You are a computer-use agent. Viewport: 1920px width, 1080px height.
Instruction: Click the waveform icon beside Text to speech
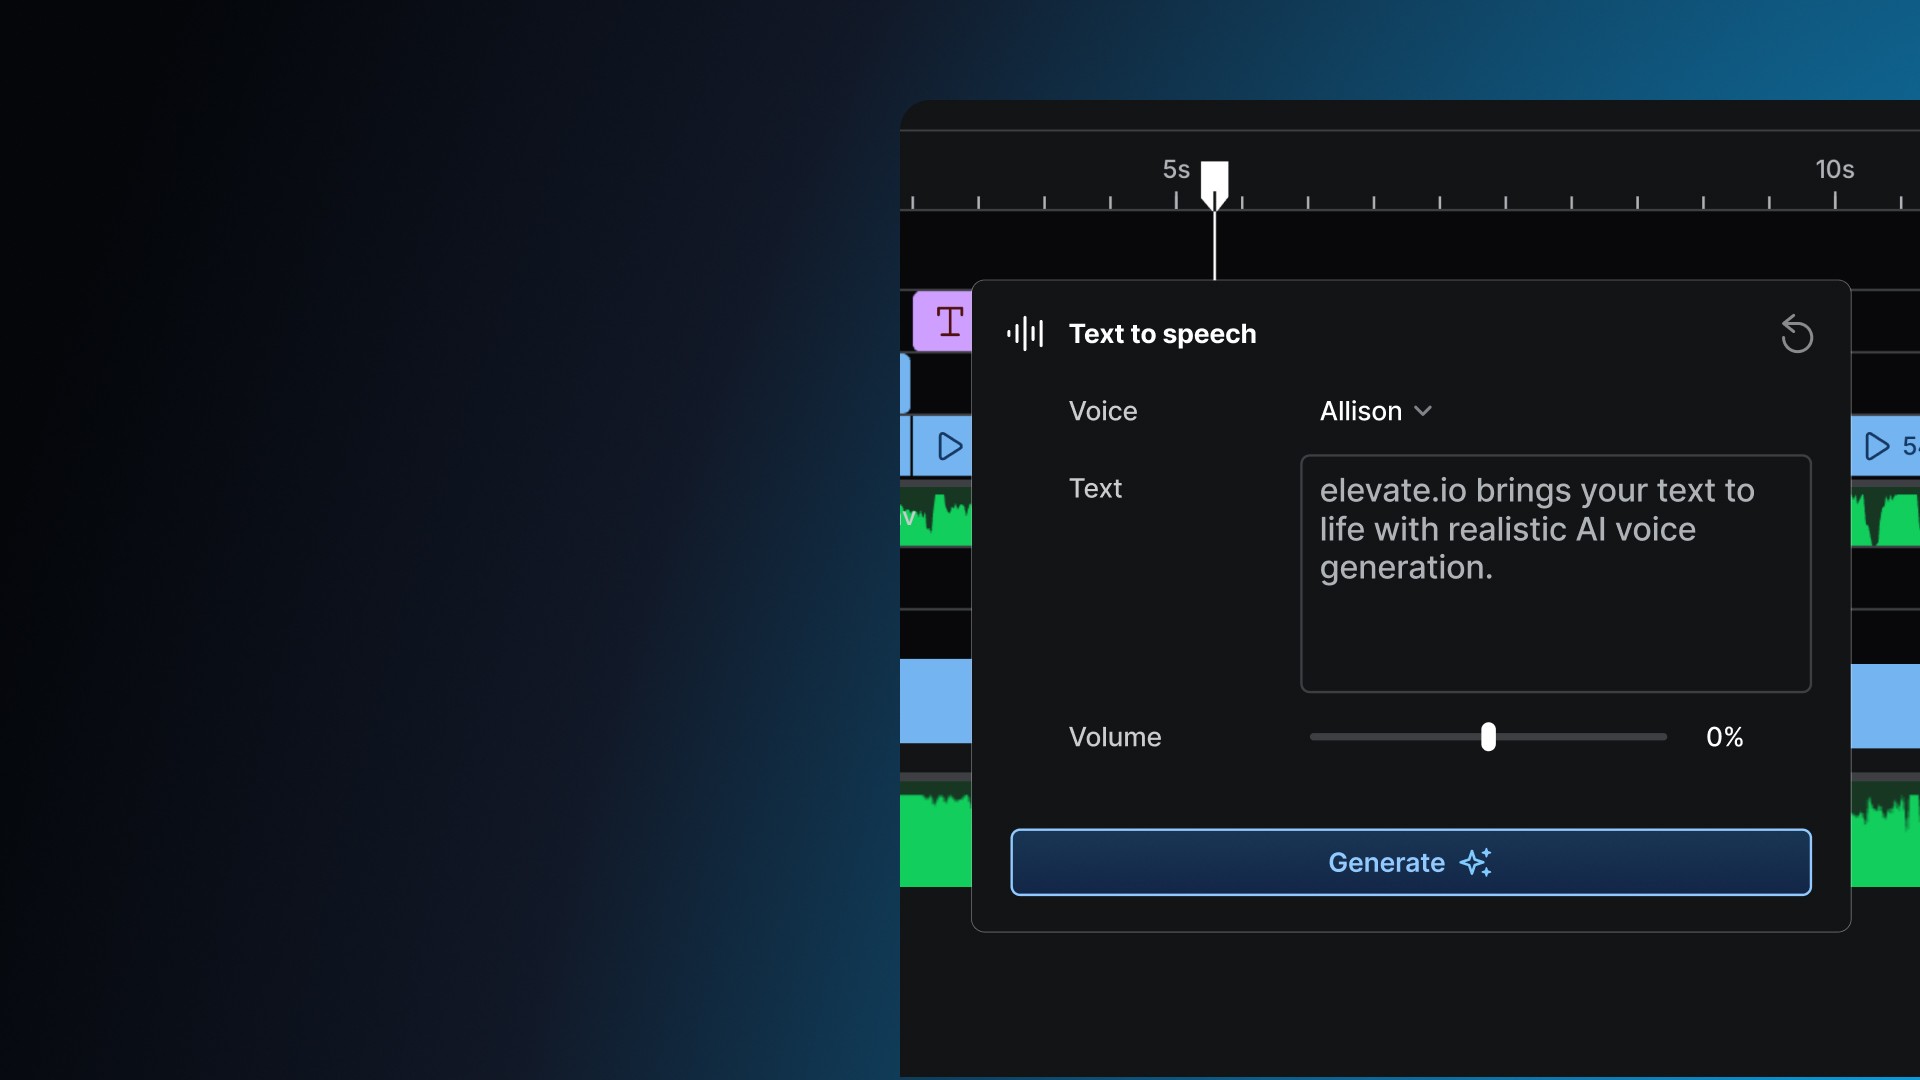(1025, 334)
